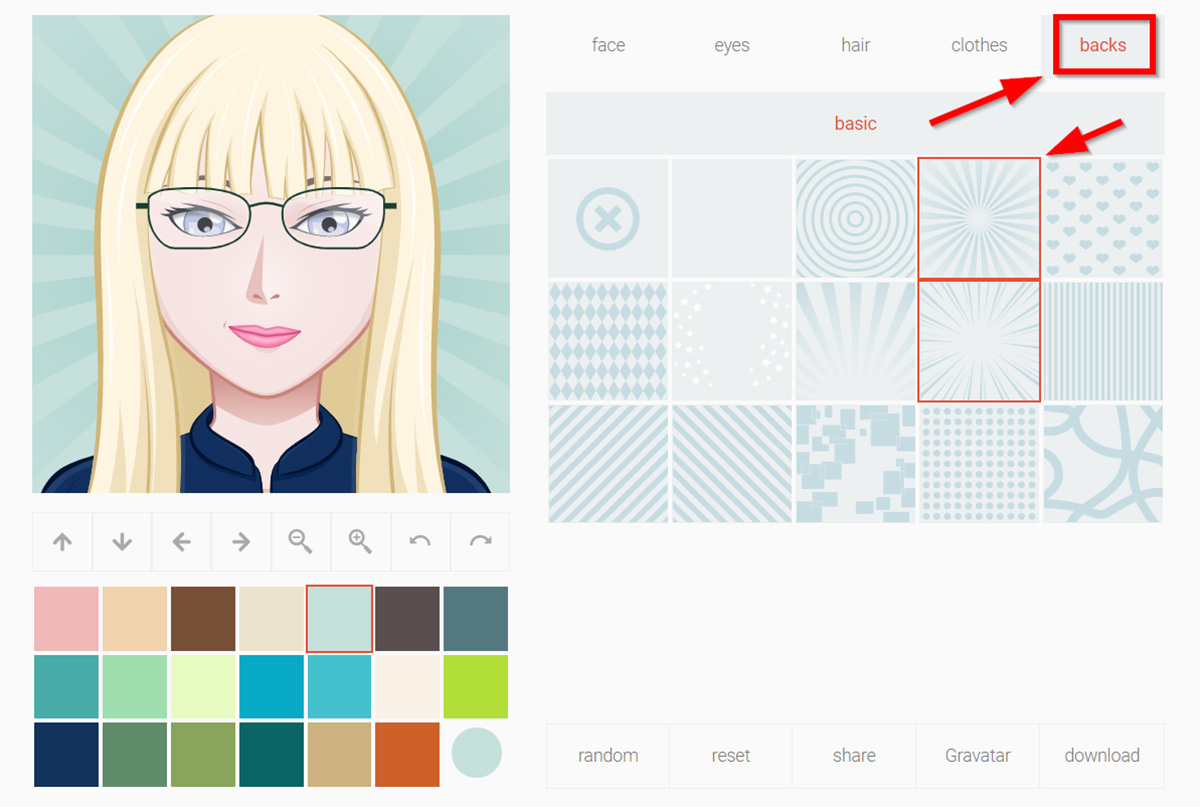
Task: Move the avatar down with the down arrow
Action: (122, 541)
